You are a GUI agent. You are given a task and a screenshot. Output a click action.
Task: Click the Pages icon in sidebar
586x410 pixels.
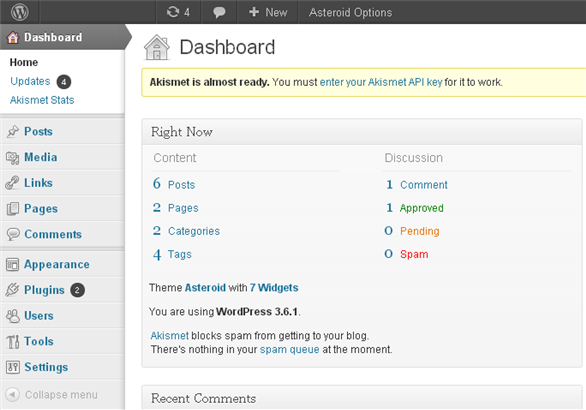(12, 209)
